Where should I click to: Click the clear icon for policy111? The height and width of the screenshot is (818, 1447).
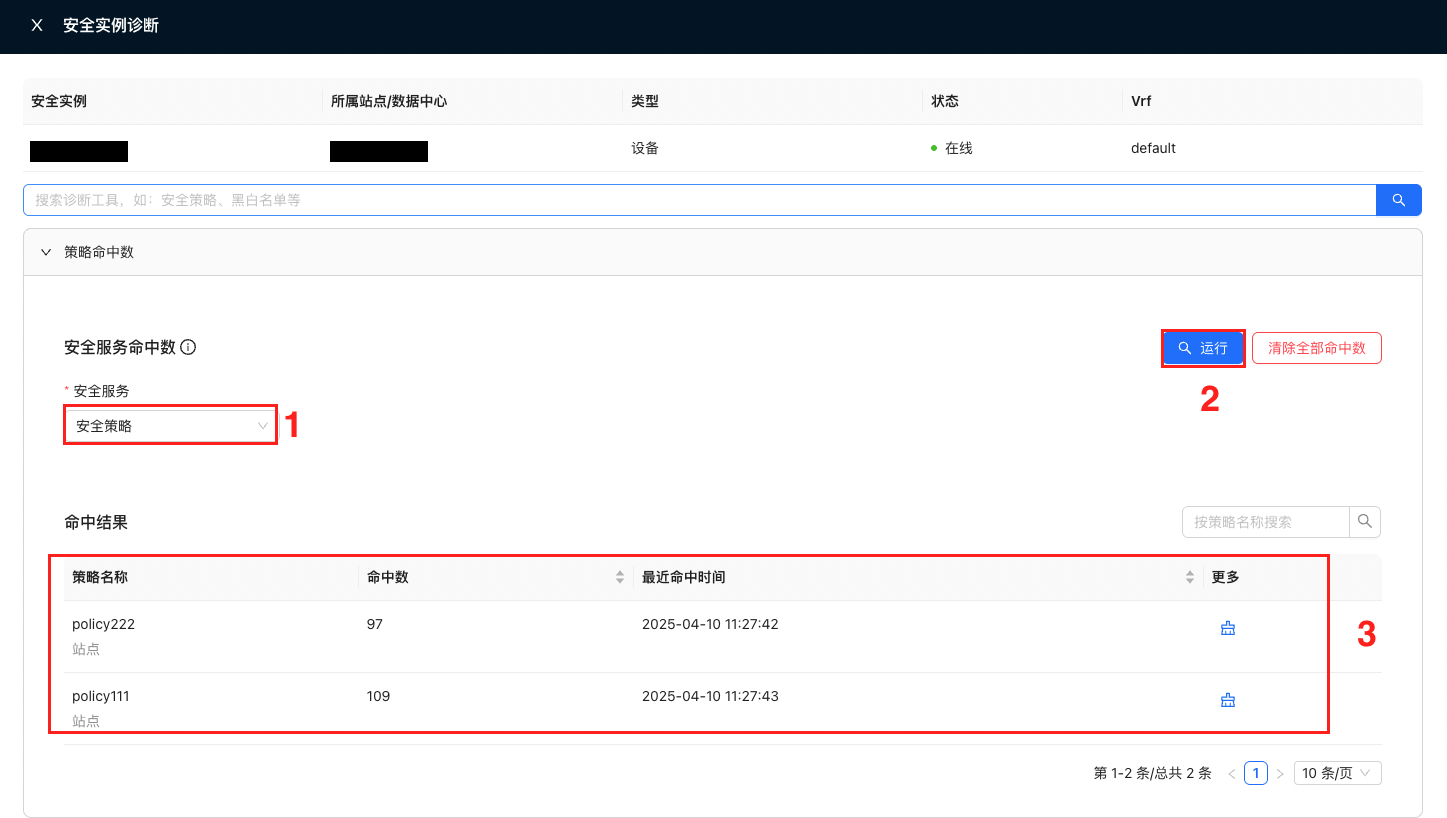[1228, 700]
